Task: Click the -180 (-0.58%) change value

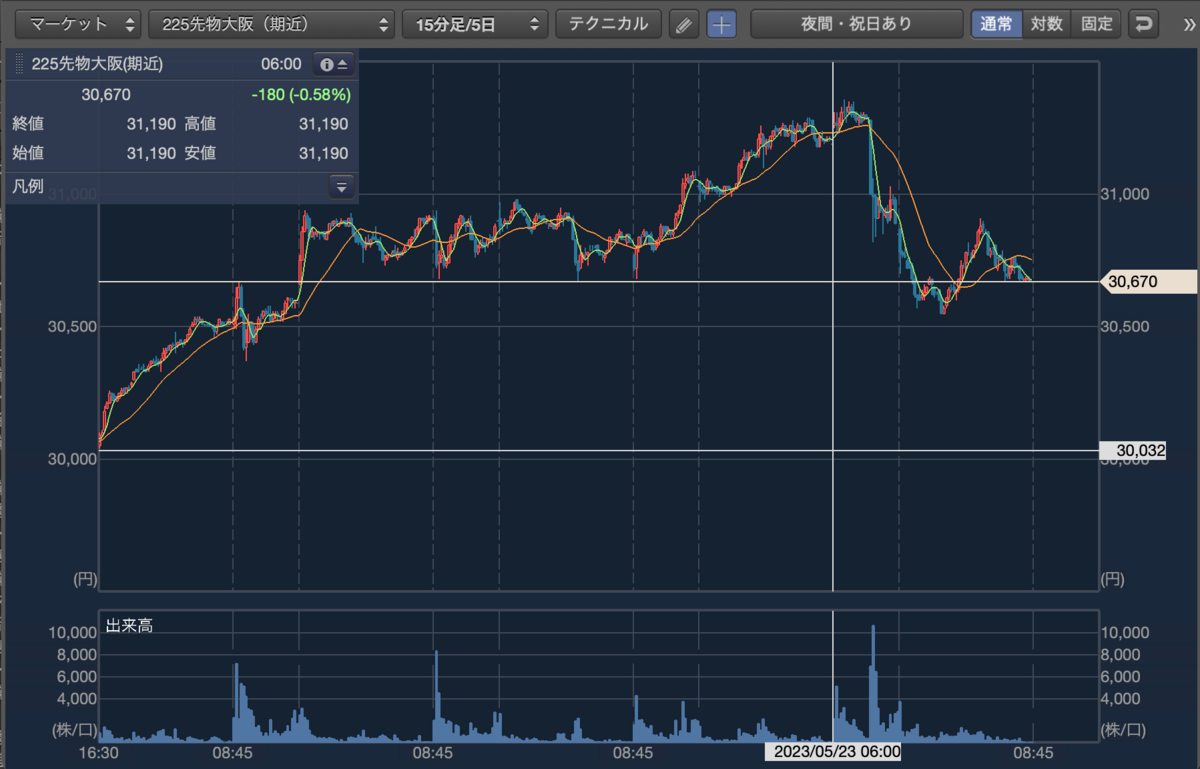Action: click(x=300, y=95)
